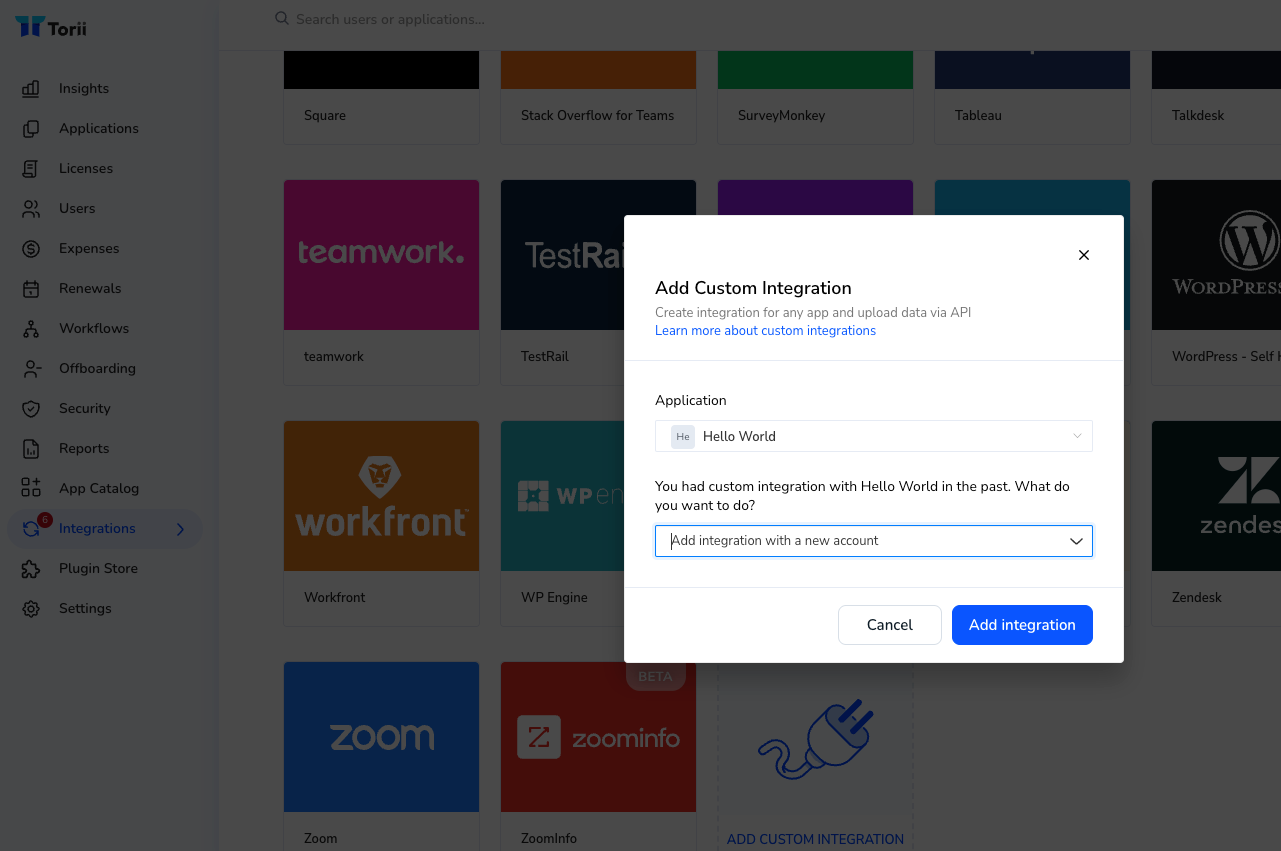Expand the Integrations sidebar chevron

180,529
